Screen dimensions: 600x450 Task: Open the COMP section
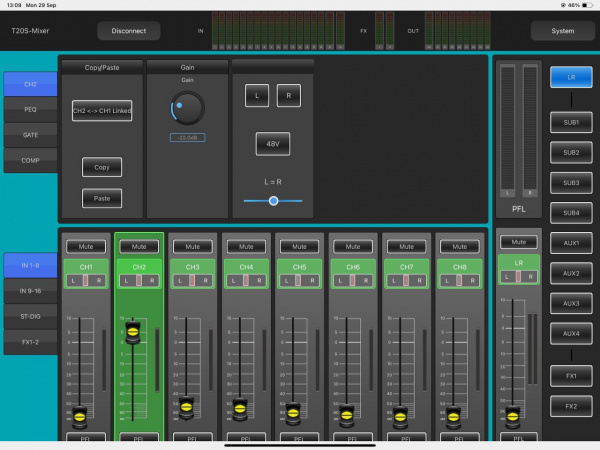click(30, 160)
